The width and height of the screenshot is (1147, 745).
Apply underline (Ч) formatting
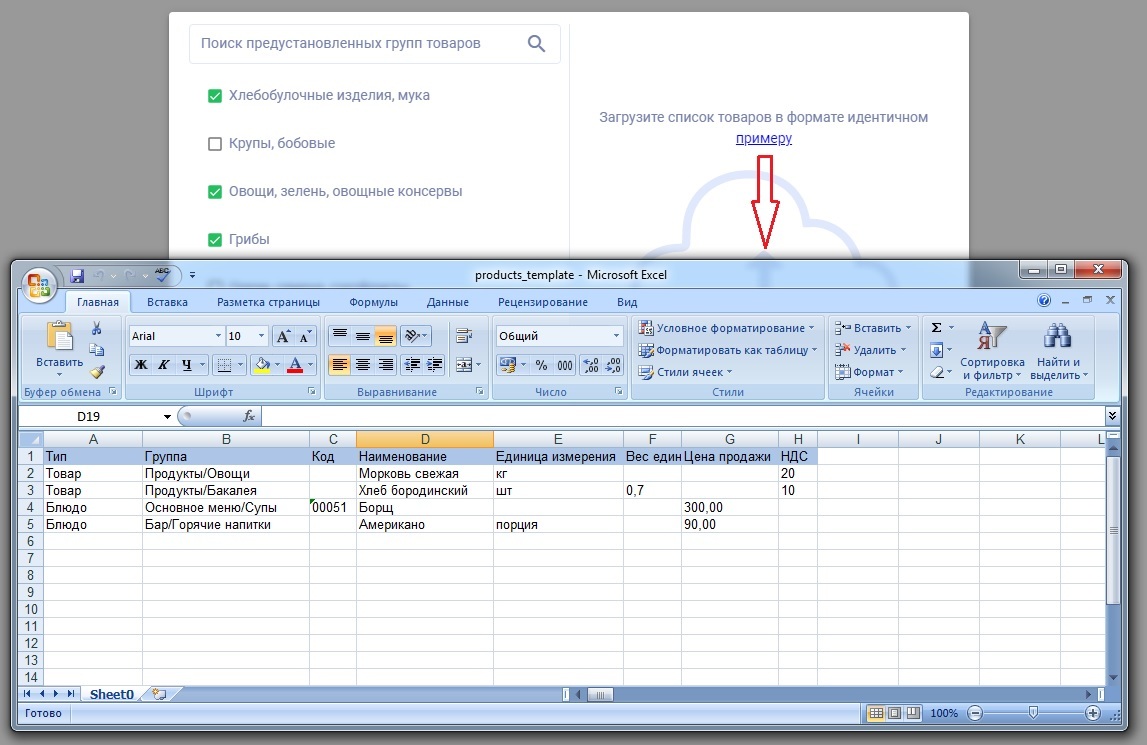click(187, 364)
